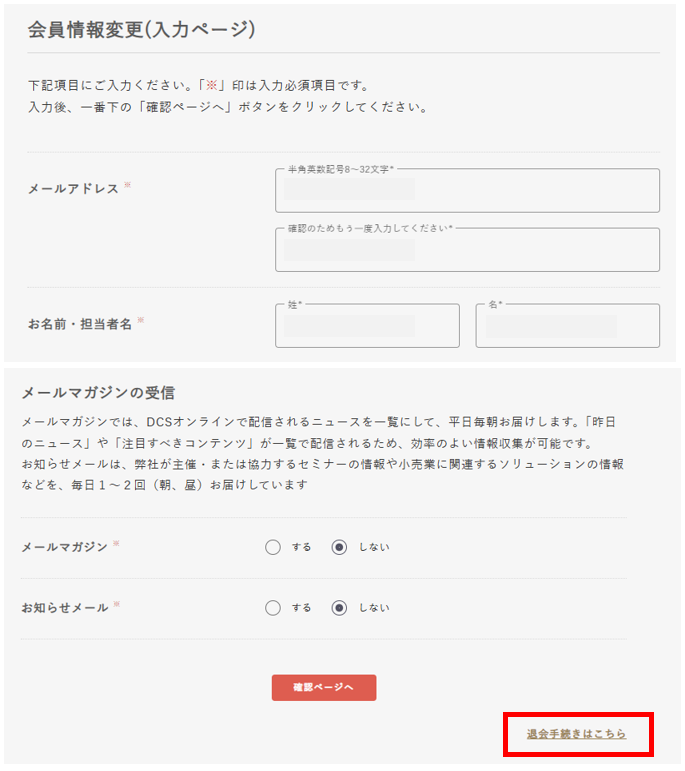Viewport: 685px width, 771px height.
Task: Click the お知らせメールは seminar description sentence
Action: coord(320,465)
